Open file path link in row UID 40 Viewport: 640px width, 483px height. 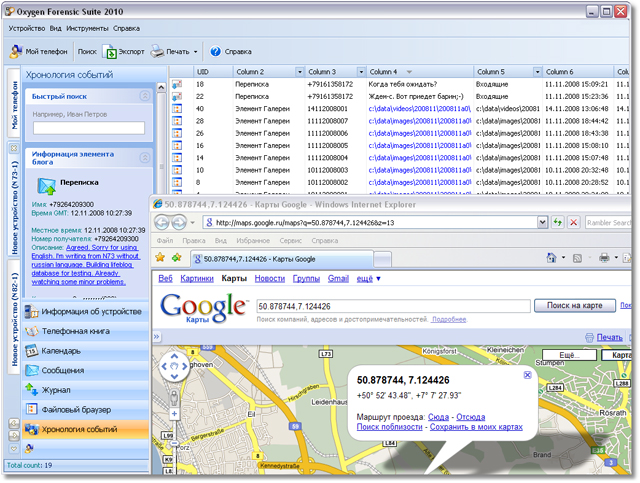click(x=420, y=109)
